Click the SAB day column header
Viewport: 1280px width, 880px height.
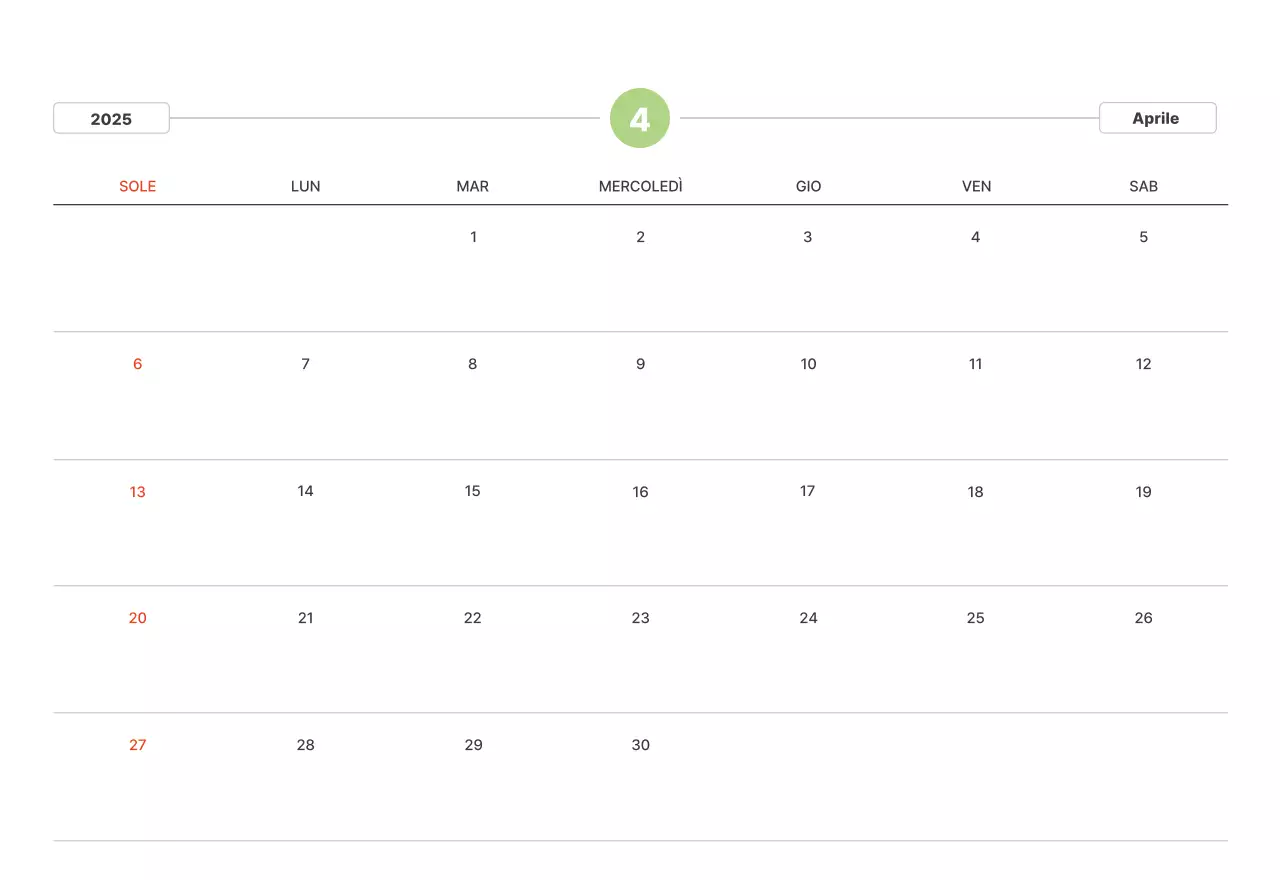point(1143,186)
